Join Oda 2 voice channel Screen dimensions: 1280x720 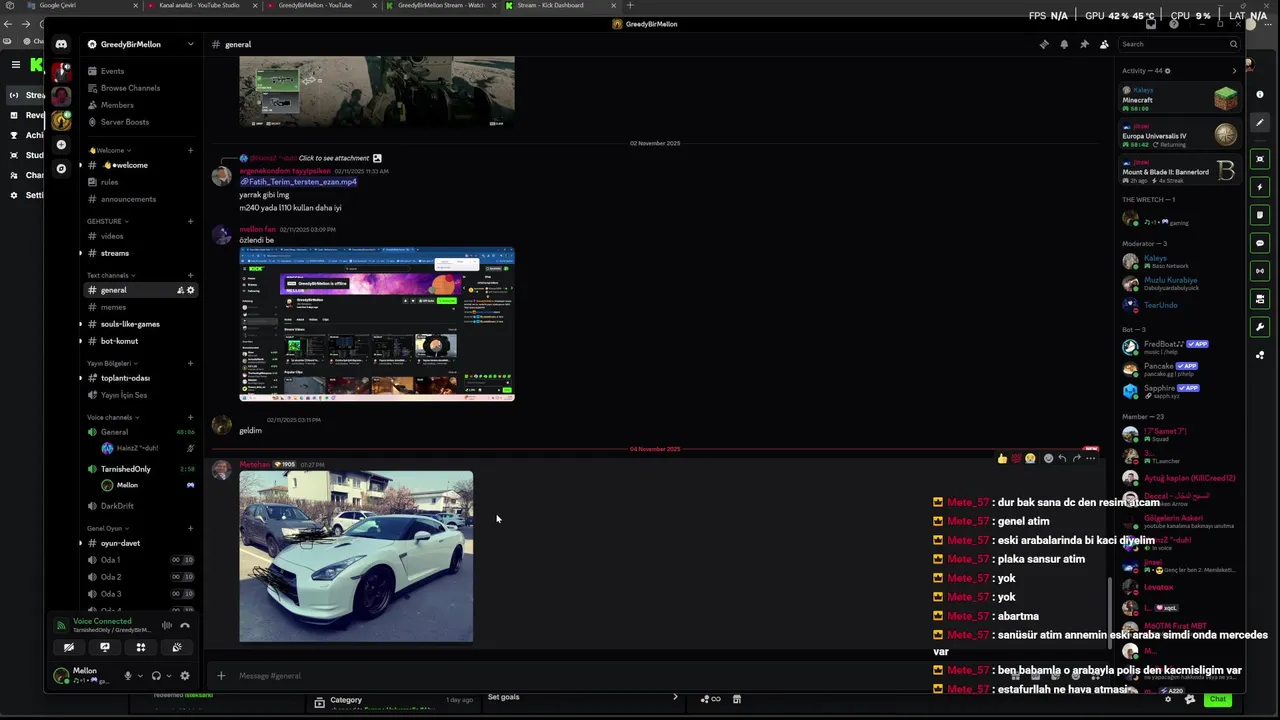[110, 577]
